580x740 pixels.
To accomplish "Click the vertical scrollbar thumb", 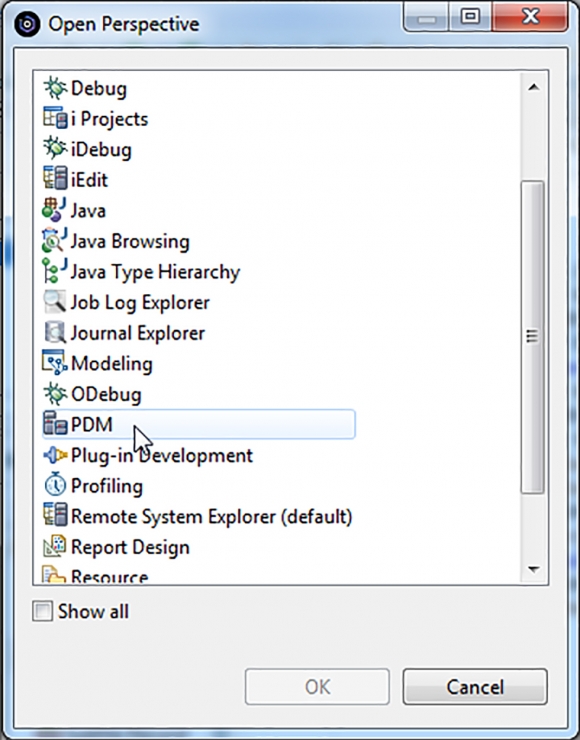I will [532, 337].
